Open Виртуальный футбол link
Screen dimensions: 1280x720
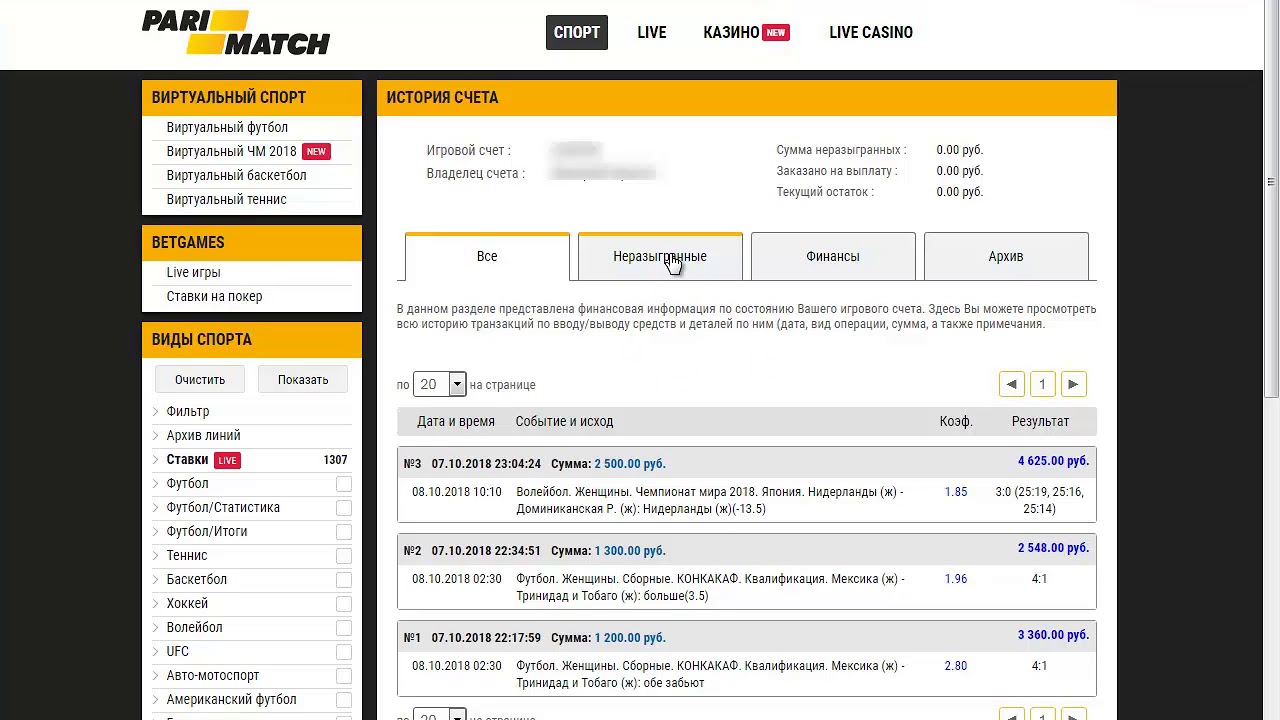tap(227, 127)
